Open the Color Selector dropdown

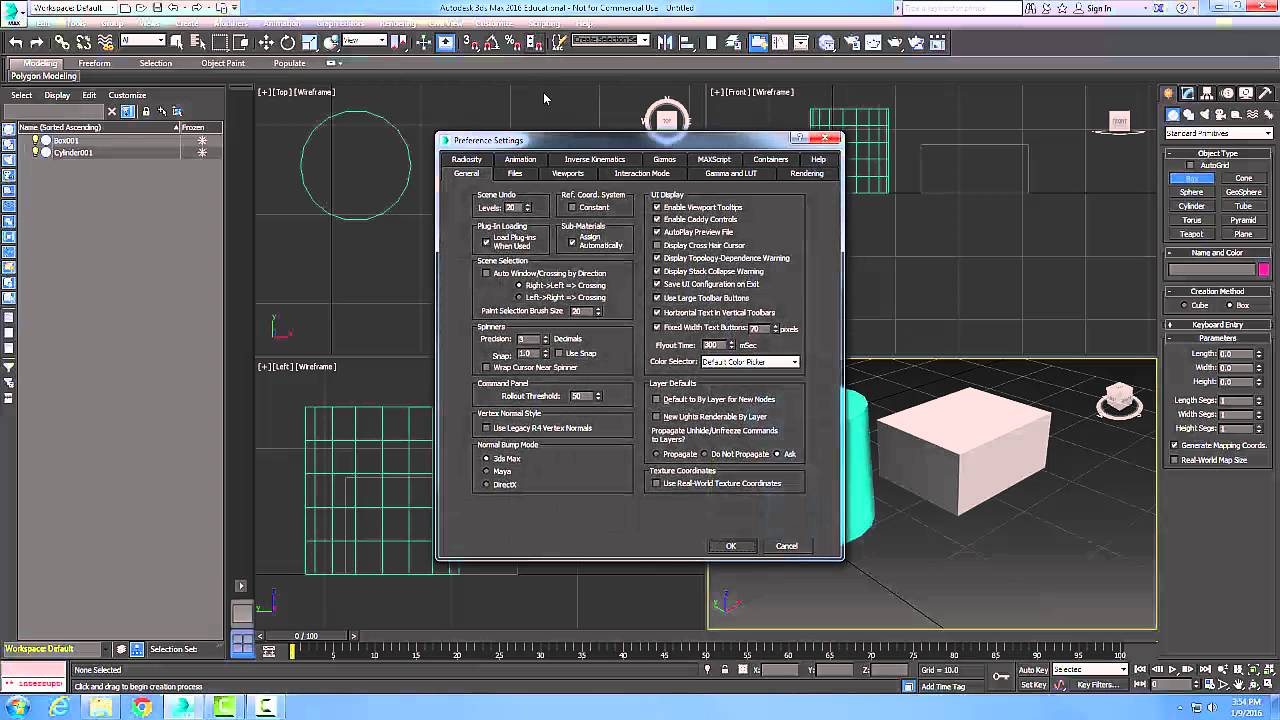pos(750,362)
